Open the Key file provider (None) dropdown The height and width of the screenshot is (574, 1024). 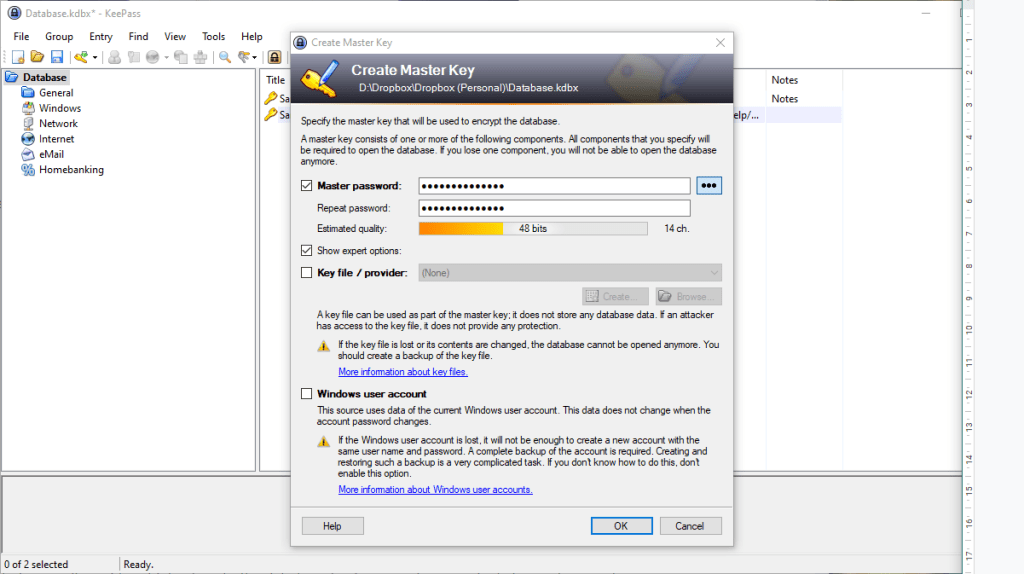[x=569, y=272]
